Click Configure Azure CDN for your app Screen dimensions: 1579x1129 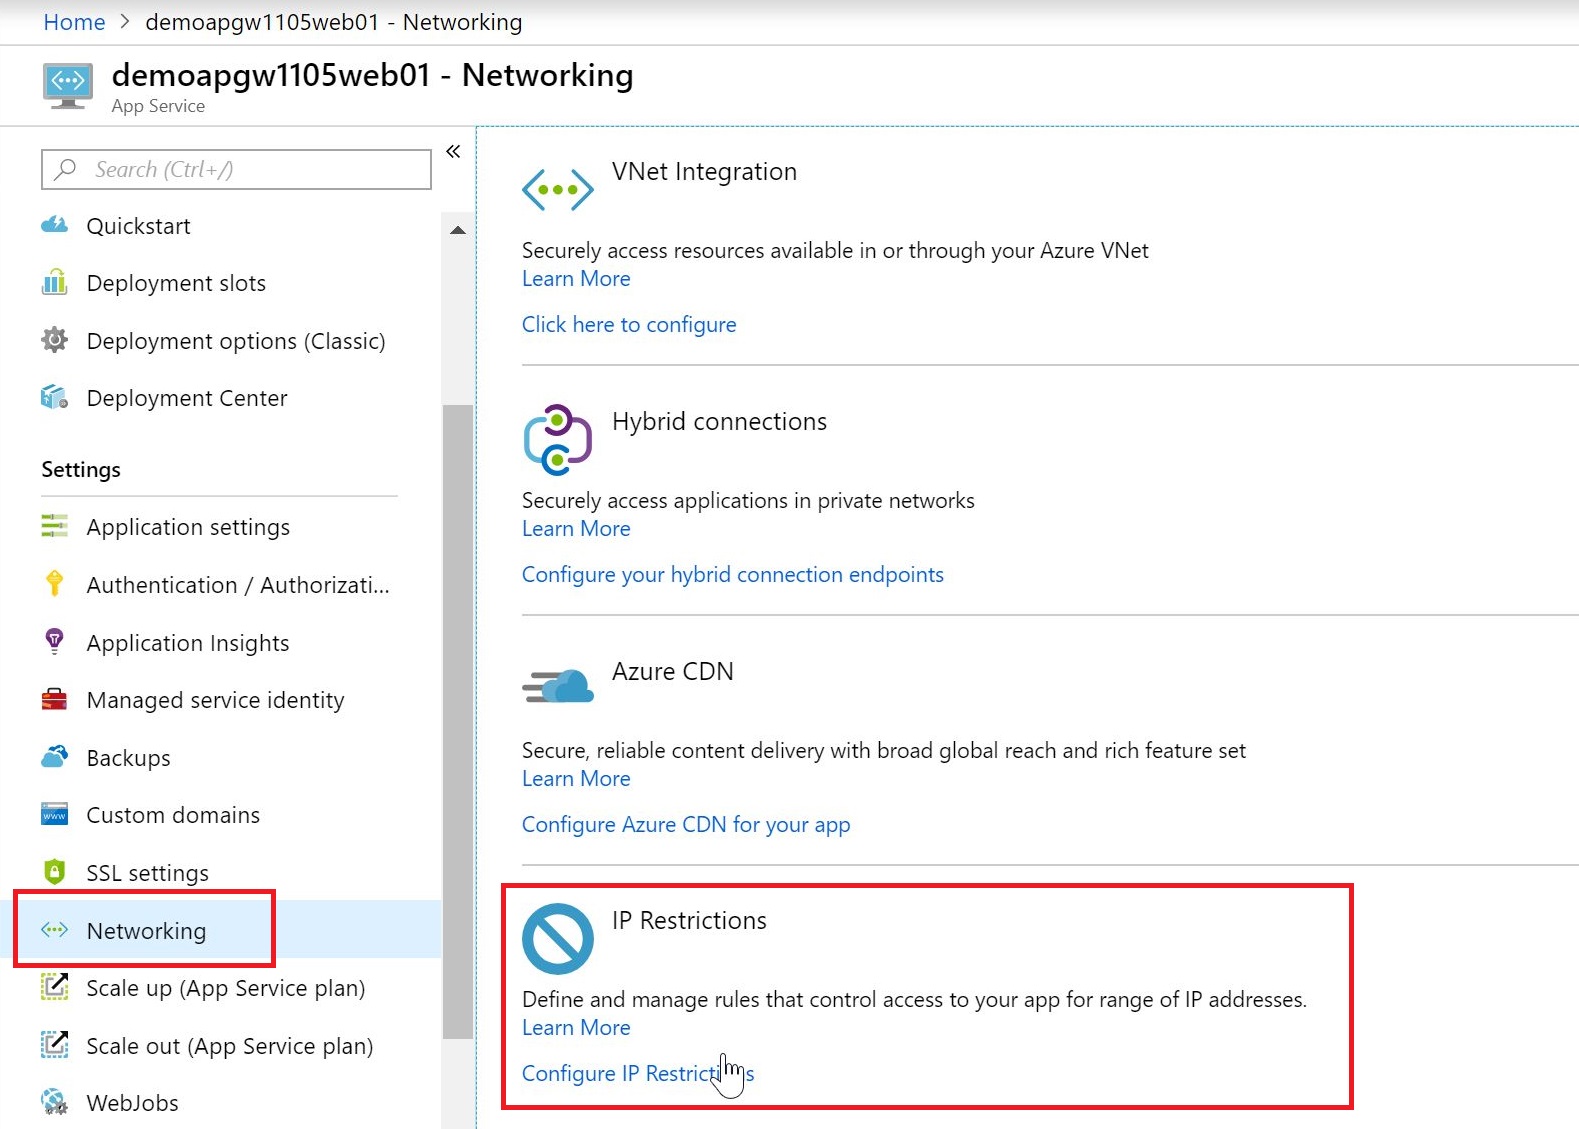coord(686,825)
